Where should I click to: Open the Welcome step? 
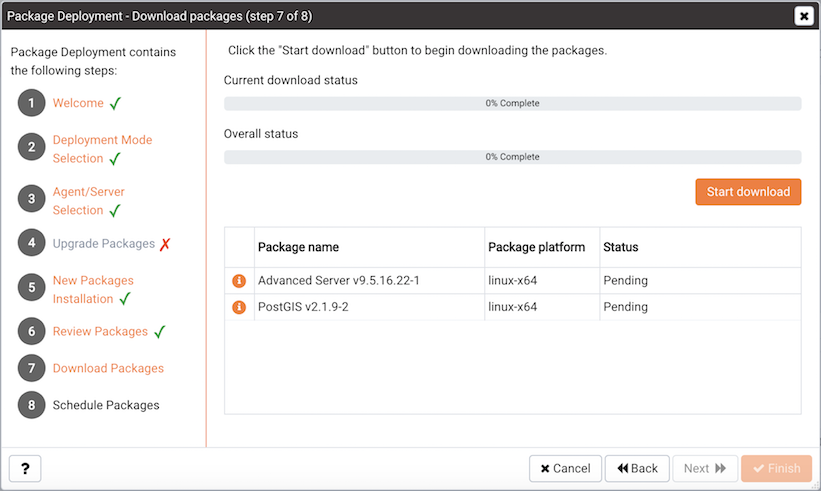(x=78, y=103)
